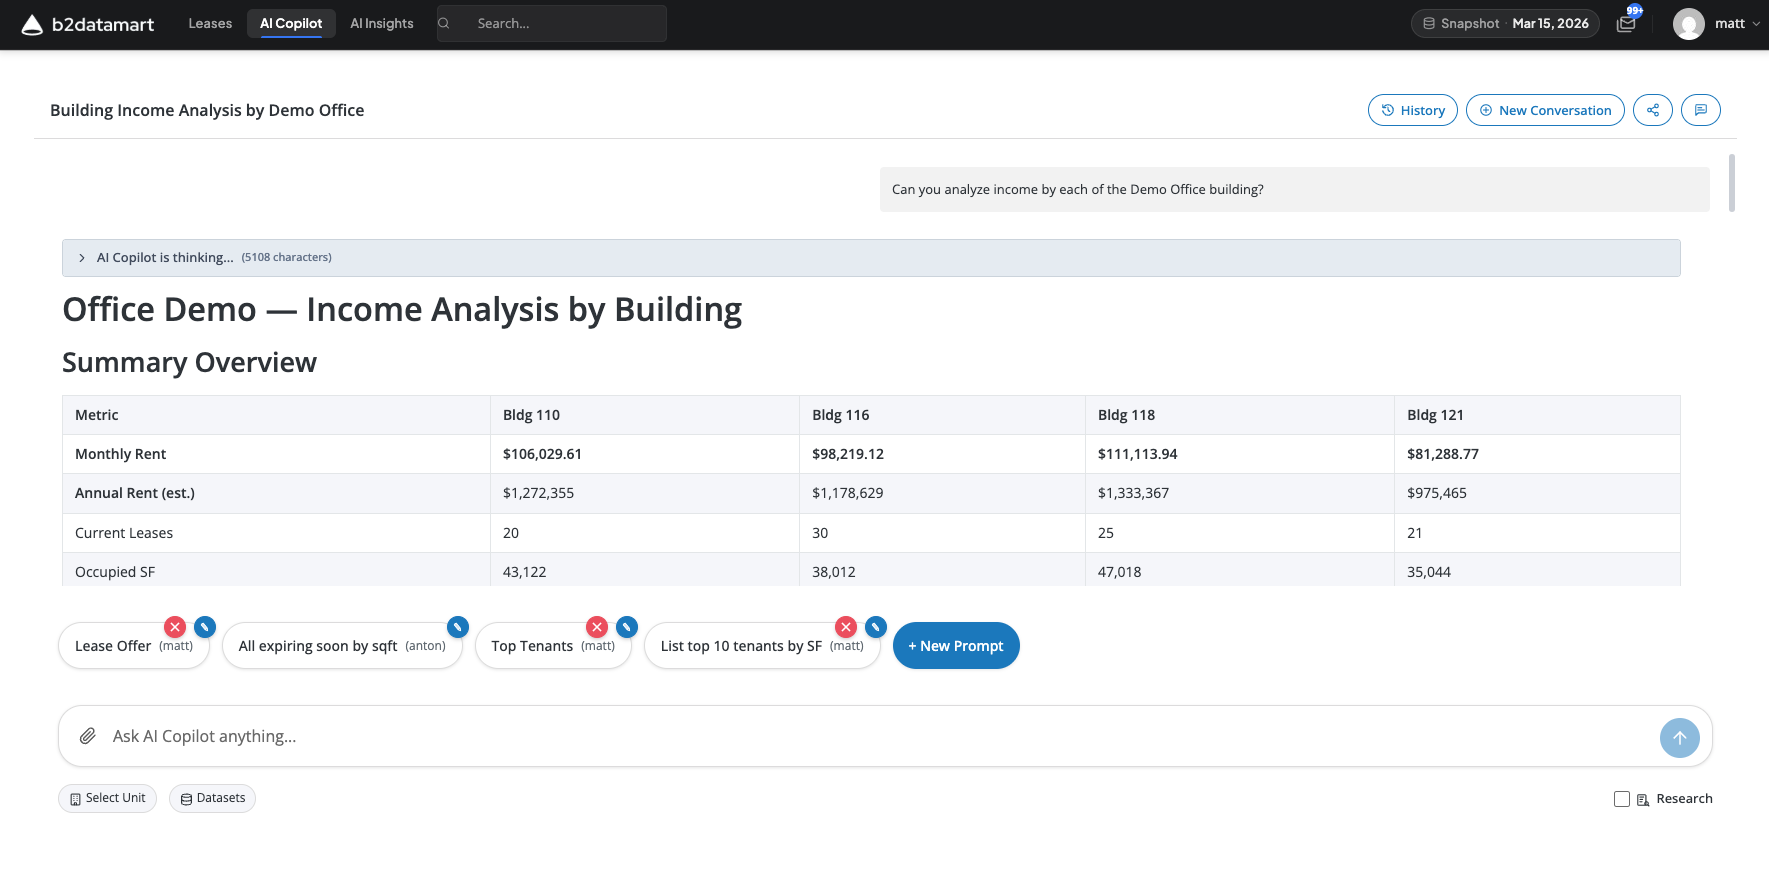
Task: Click the b2datamart logo
Action: 88,24
